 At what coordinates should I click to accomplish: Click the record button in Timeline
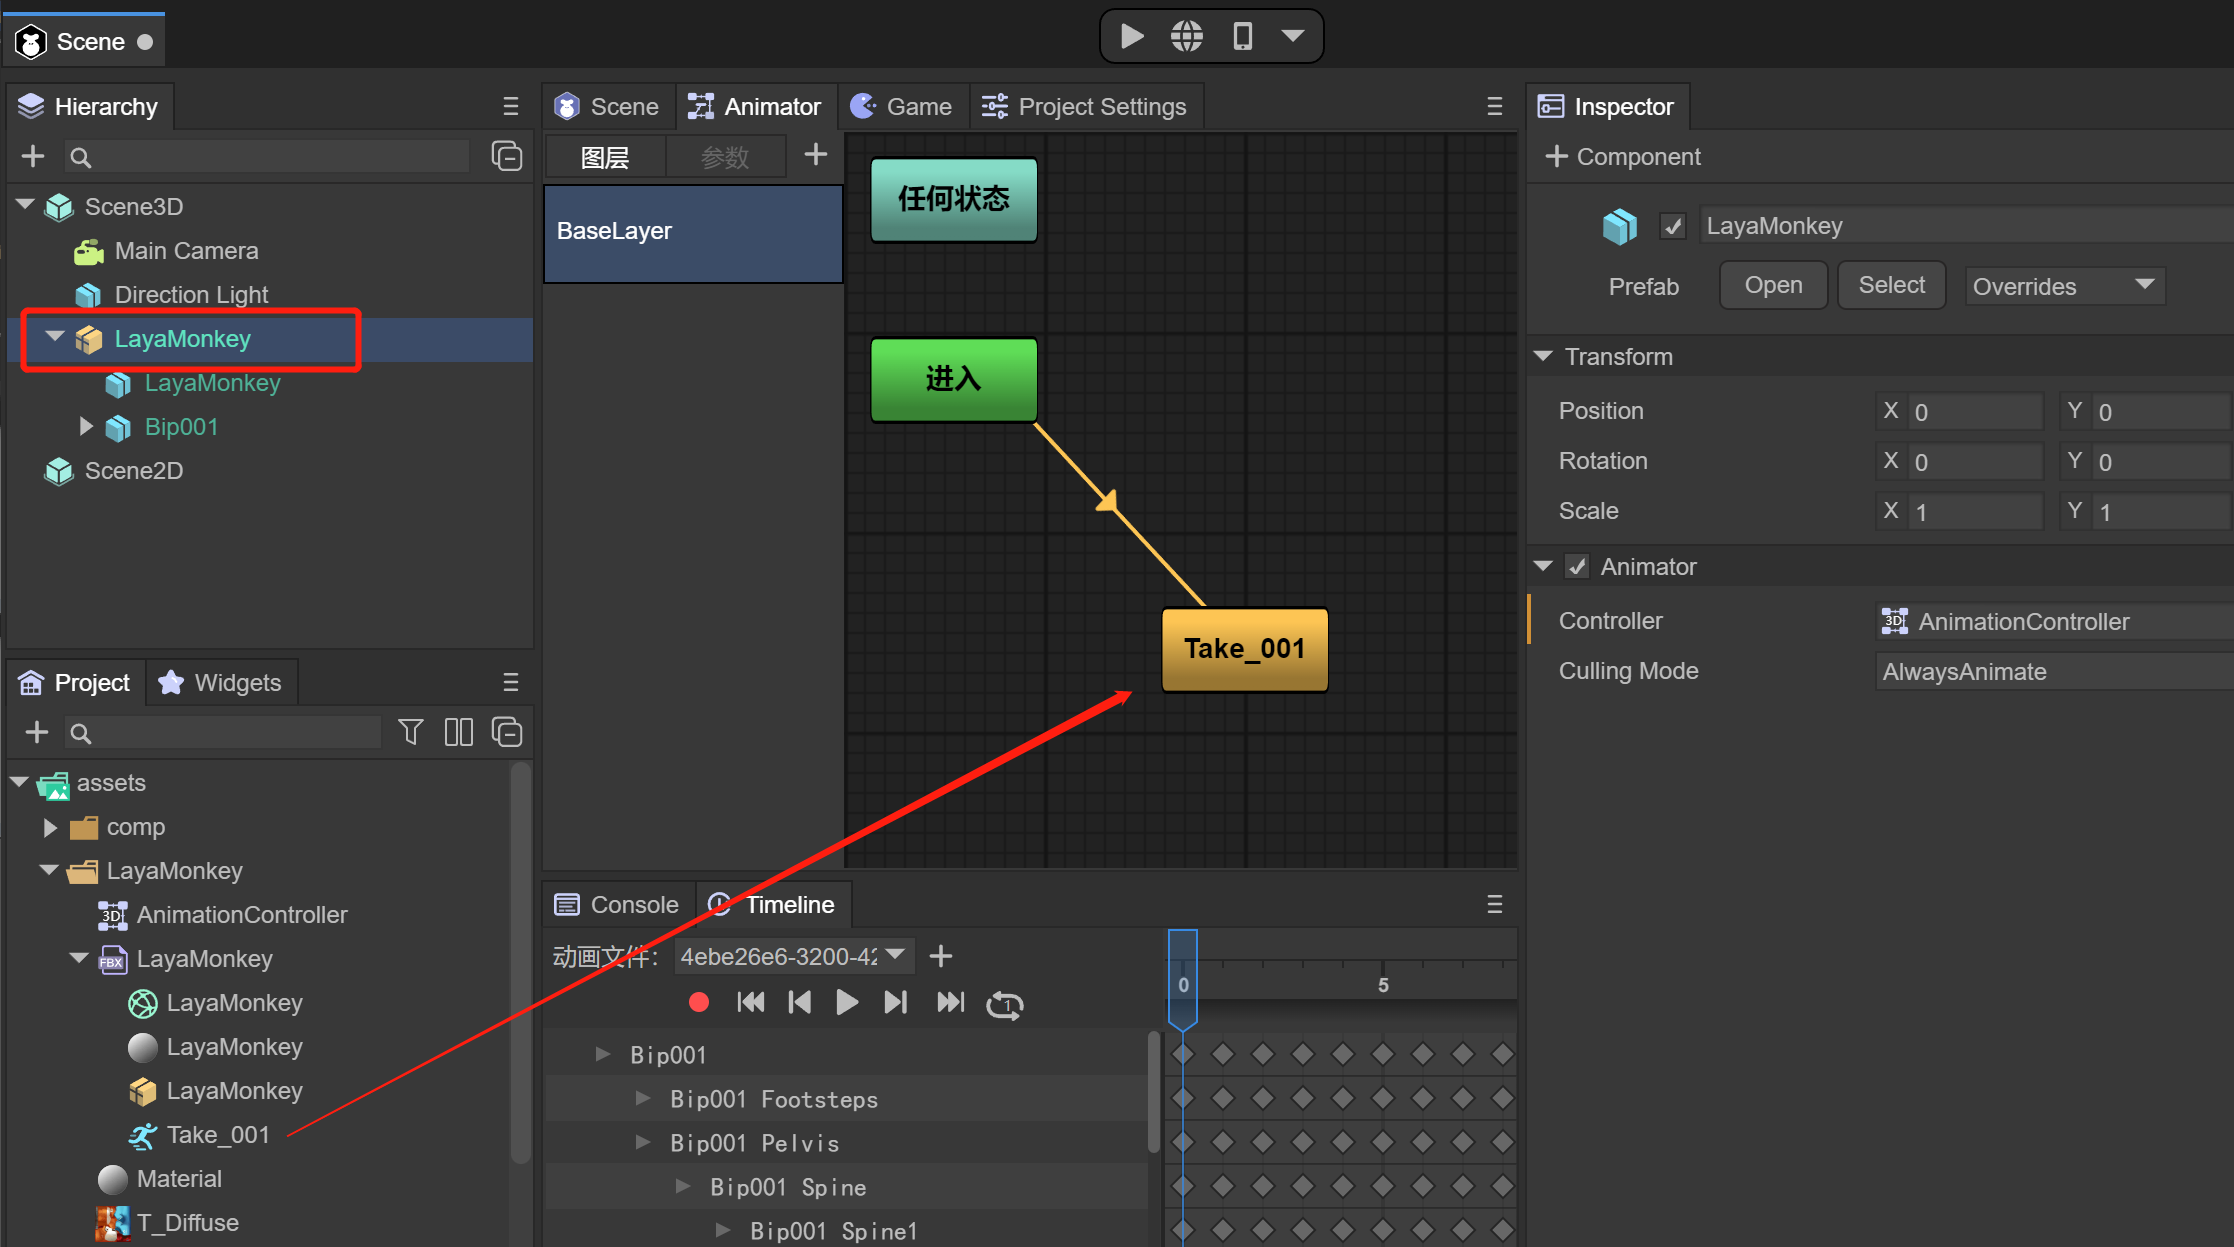point(697,1005)
